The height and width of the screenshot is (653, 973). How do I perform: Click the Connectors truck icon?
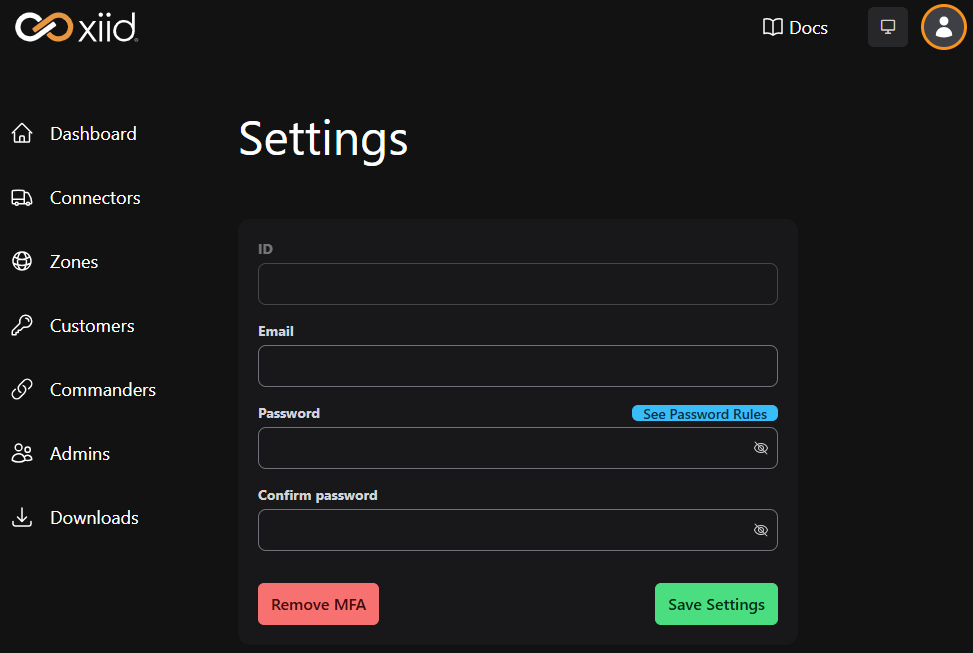point(22,198)
